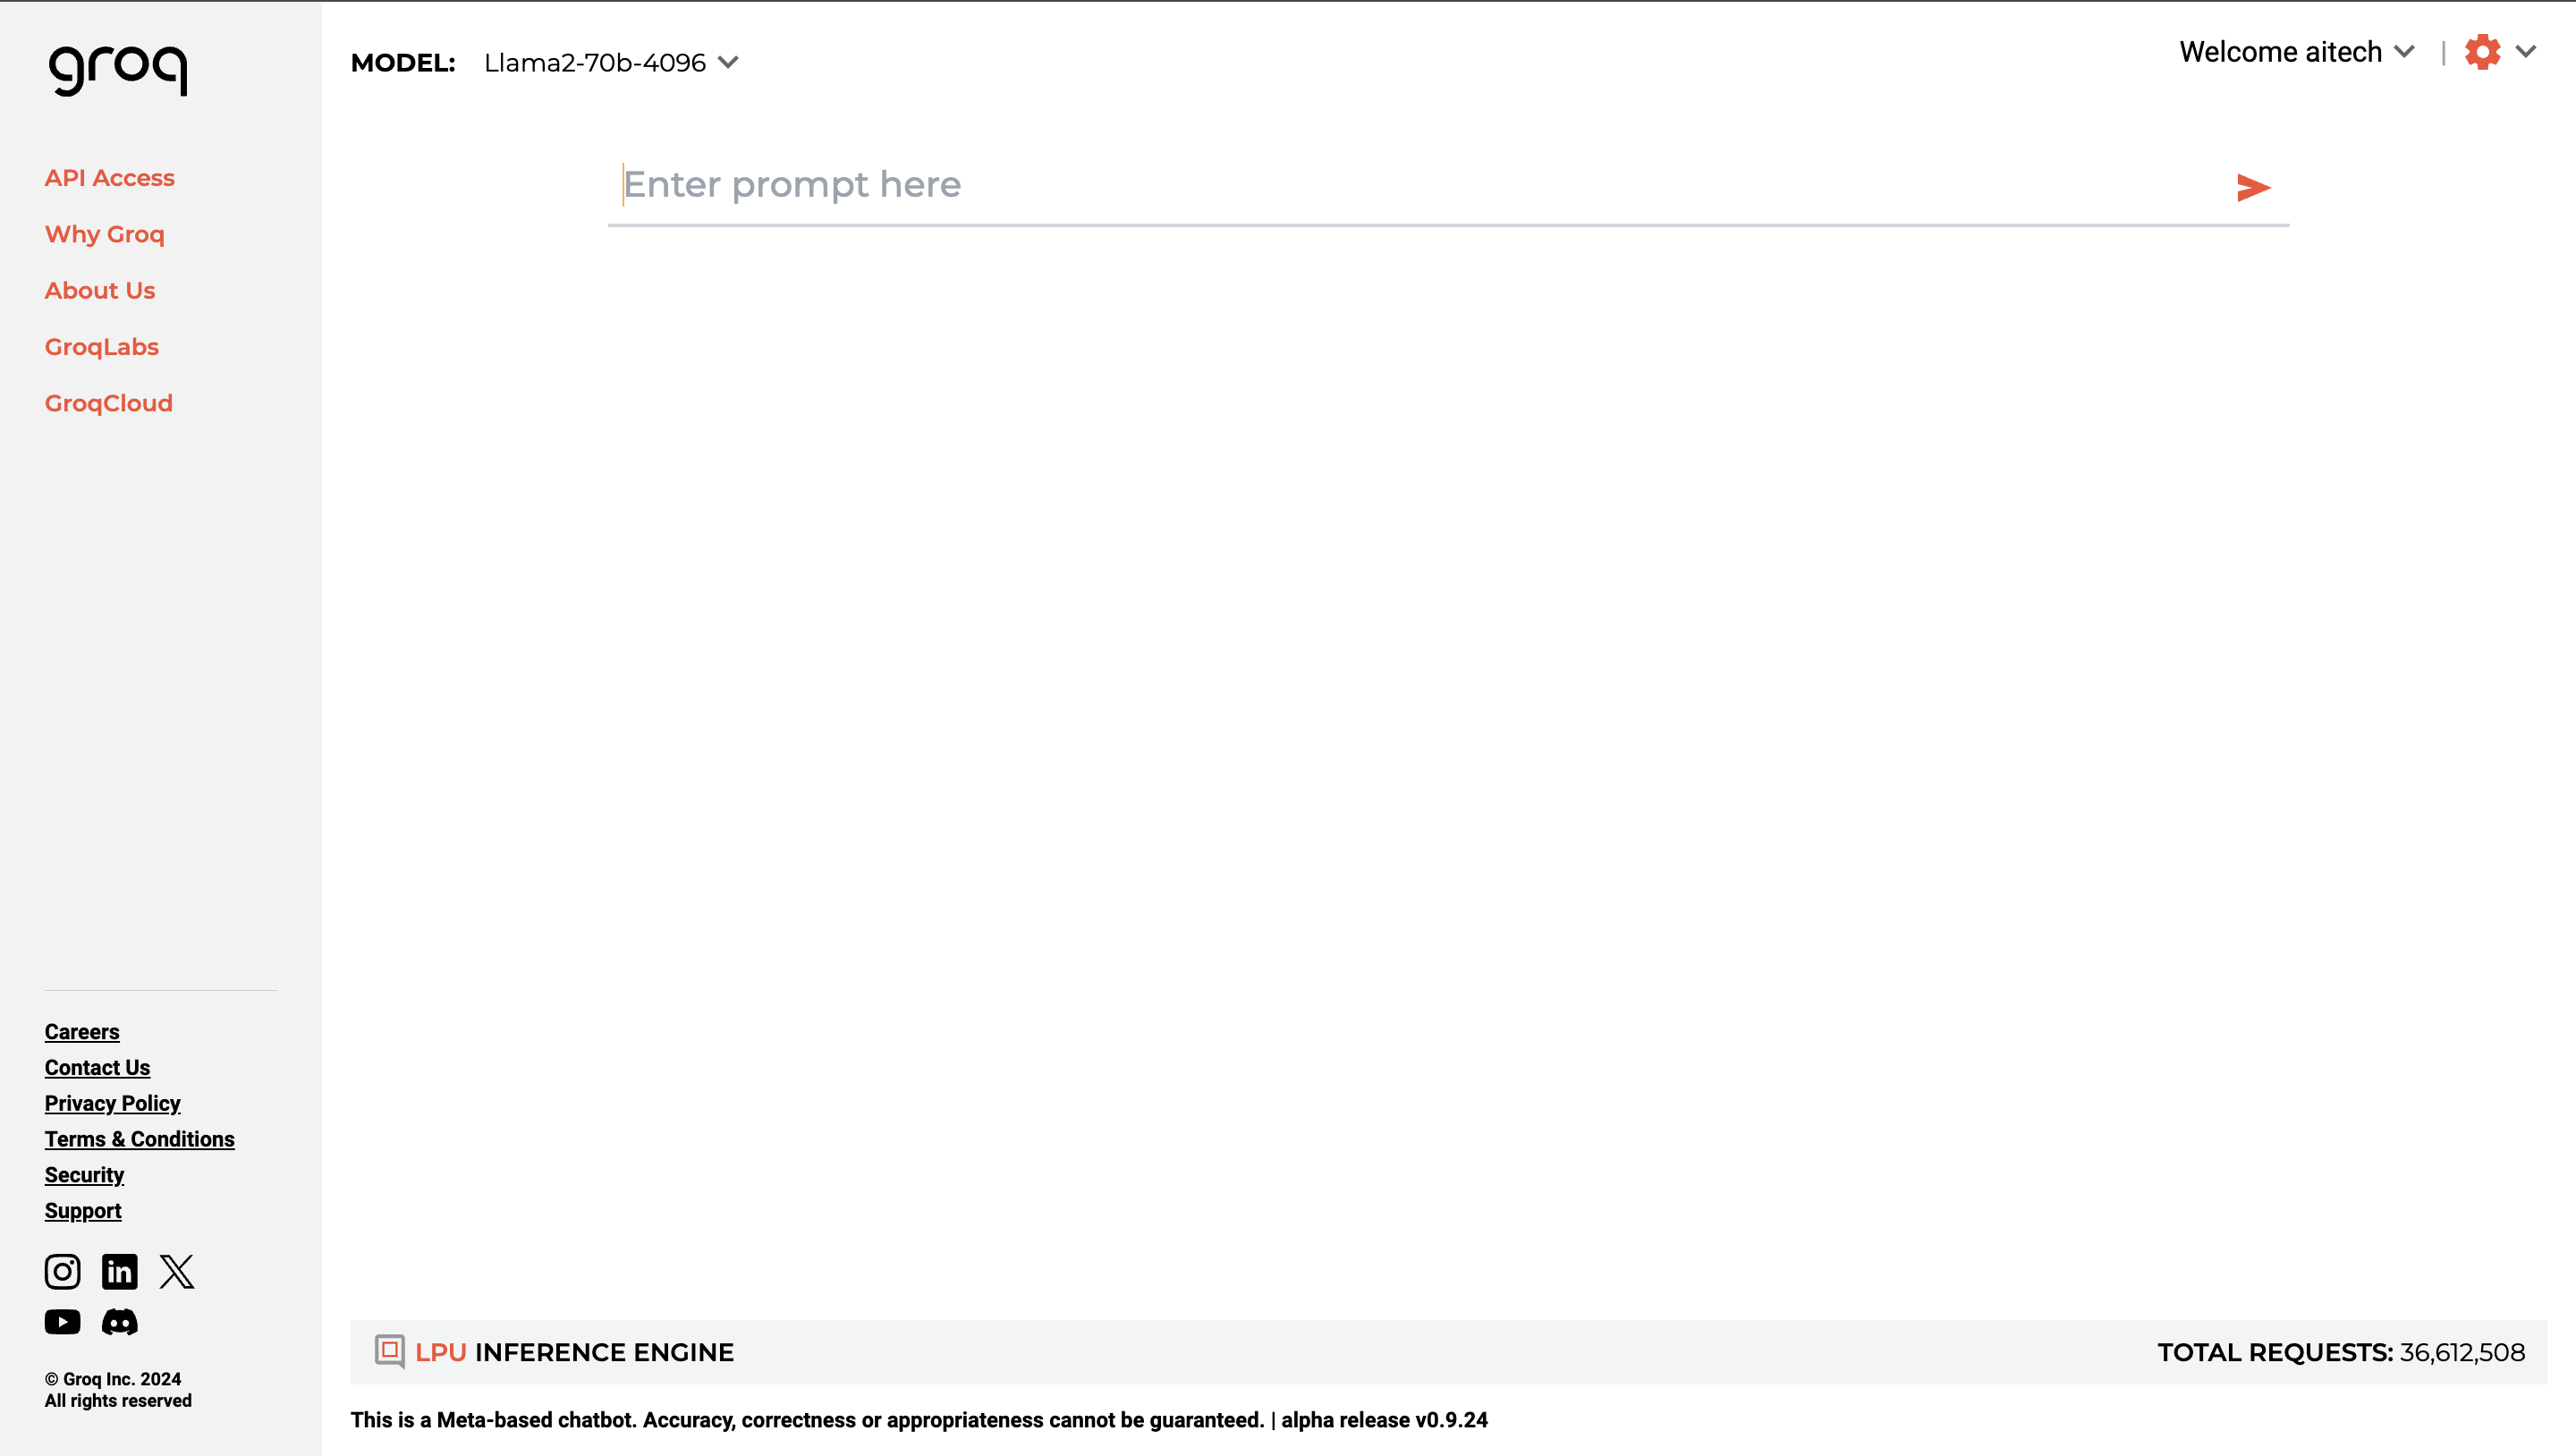Open the Security link
The image size is (2576, 1456).
click(84, 1175)
